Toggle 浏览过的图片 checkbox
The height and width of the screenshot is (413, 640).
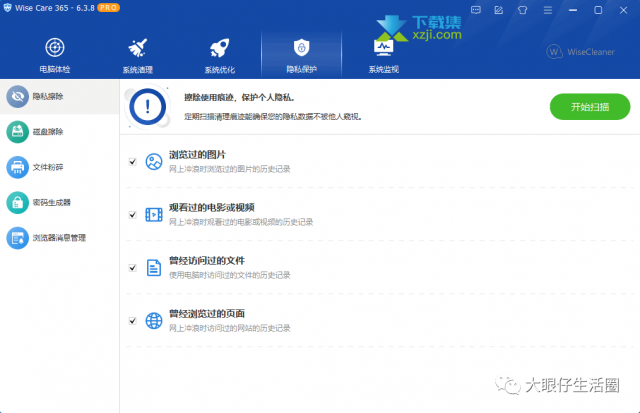133,162
